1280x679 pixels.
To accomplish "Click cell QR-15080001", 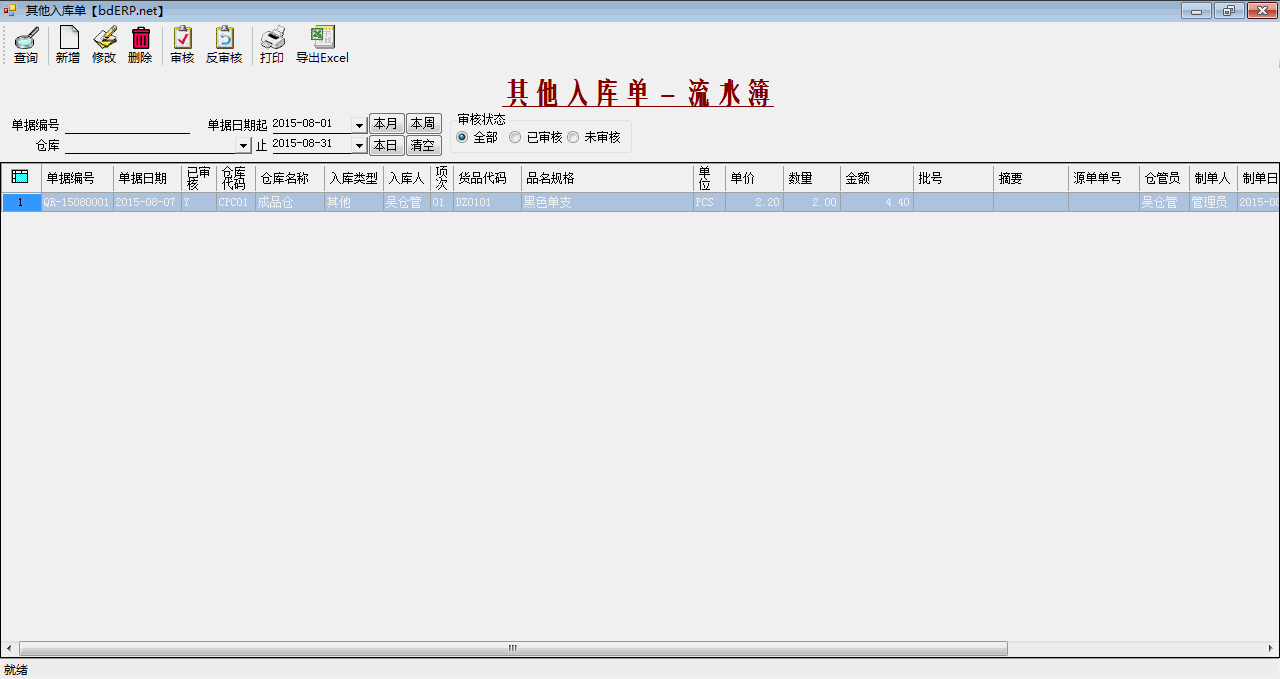I will coord(77,202).
